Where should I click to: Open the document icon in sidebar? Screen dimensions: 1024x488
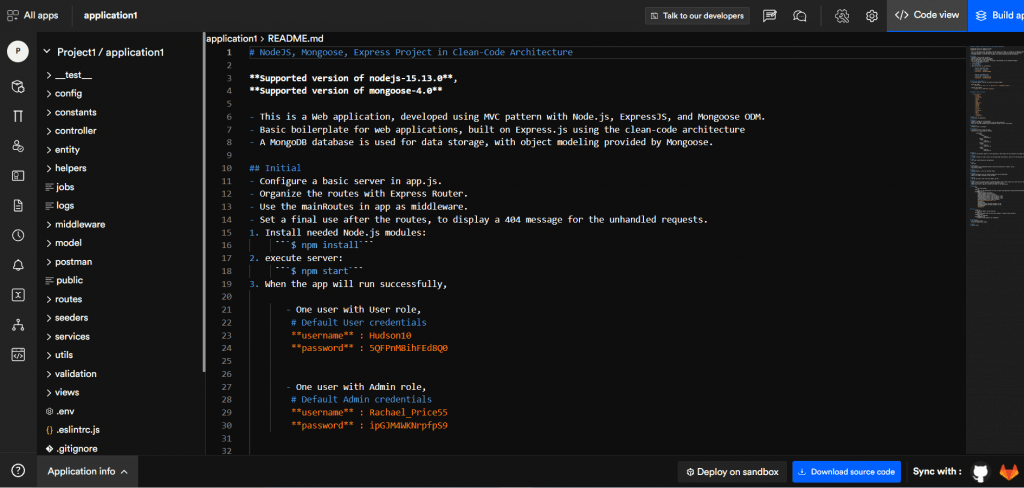(18, 206)
